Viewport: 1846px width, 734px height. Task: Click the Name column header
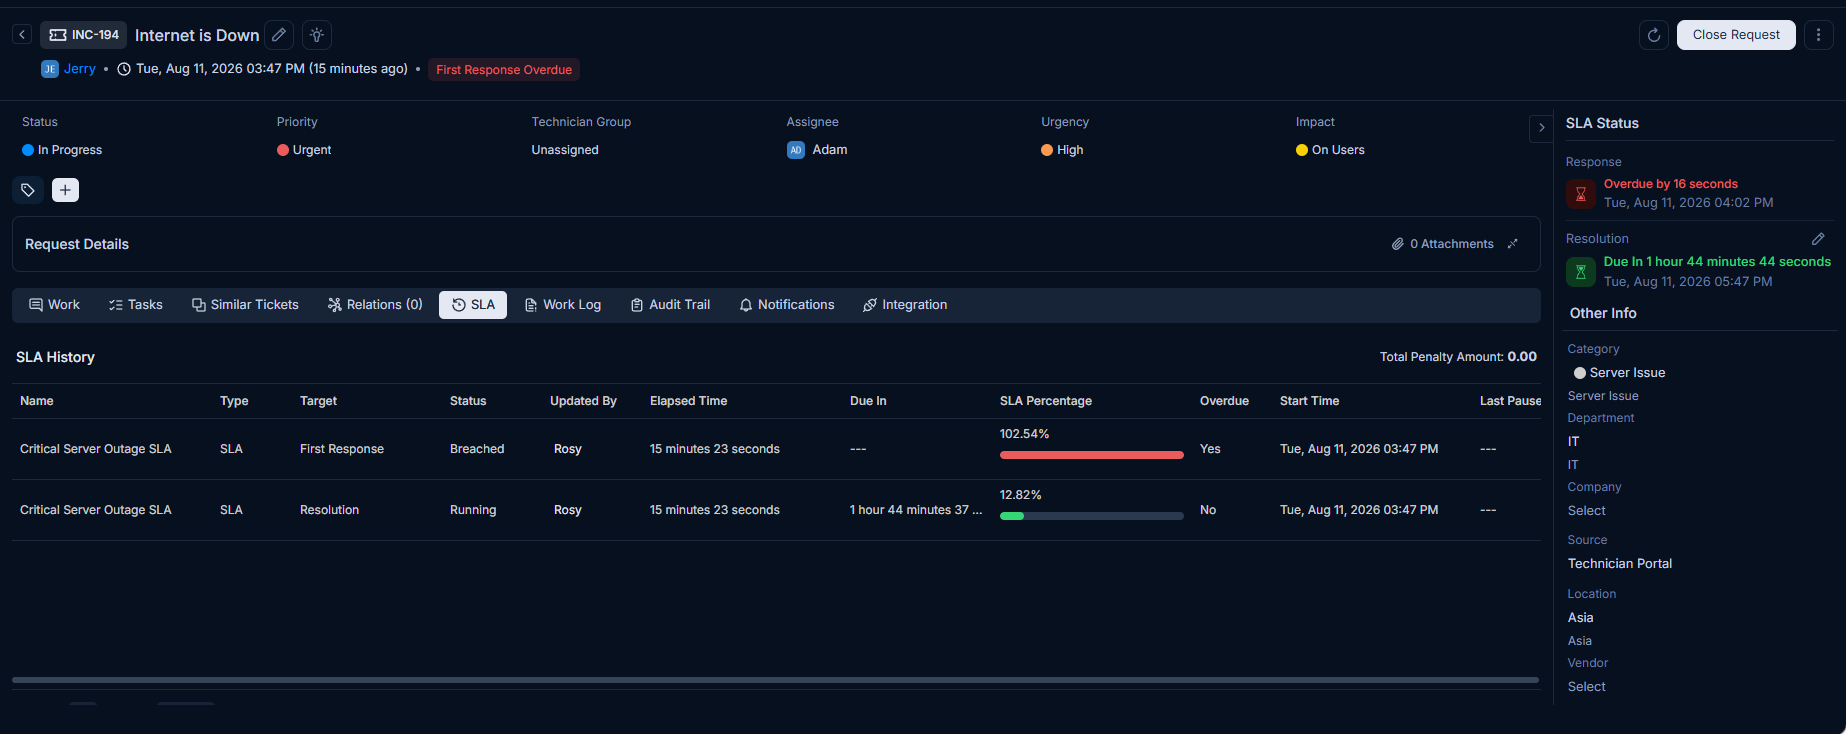[x=37, y=401]
